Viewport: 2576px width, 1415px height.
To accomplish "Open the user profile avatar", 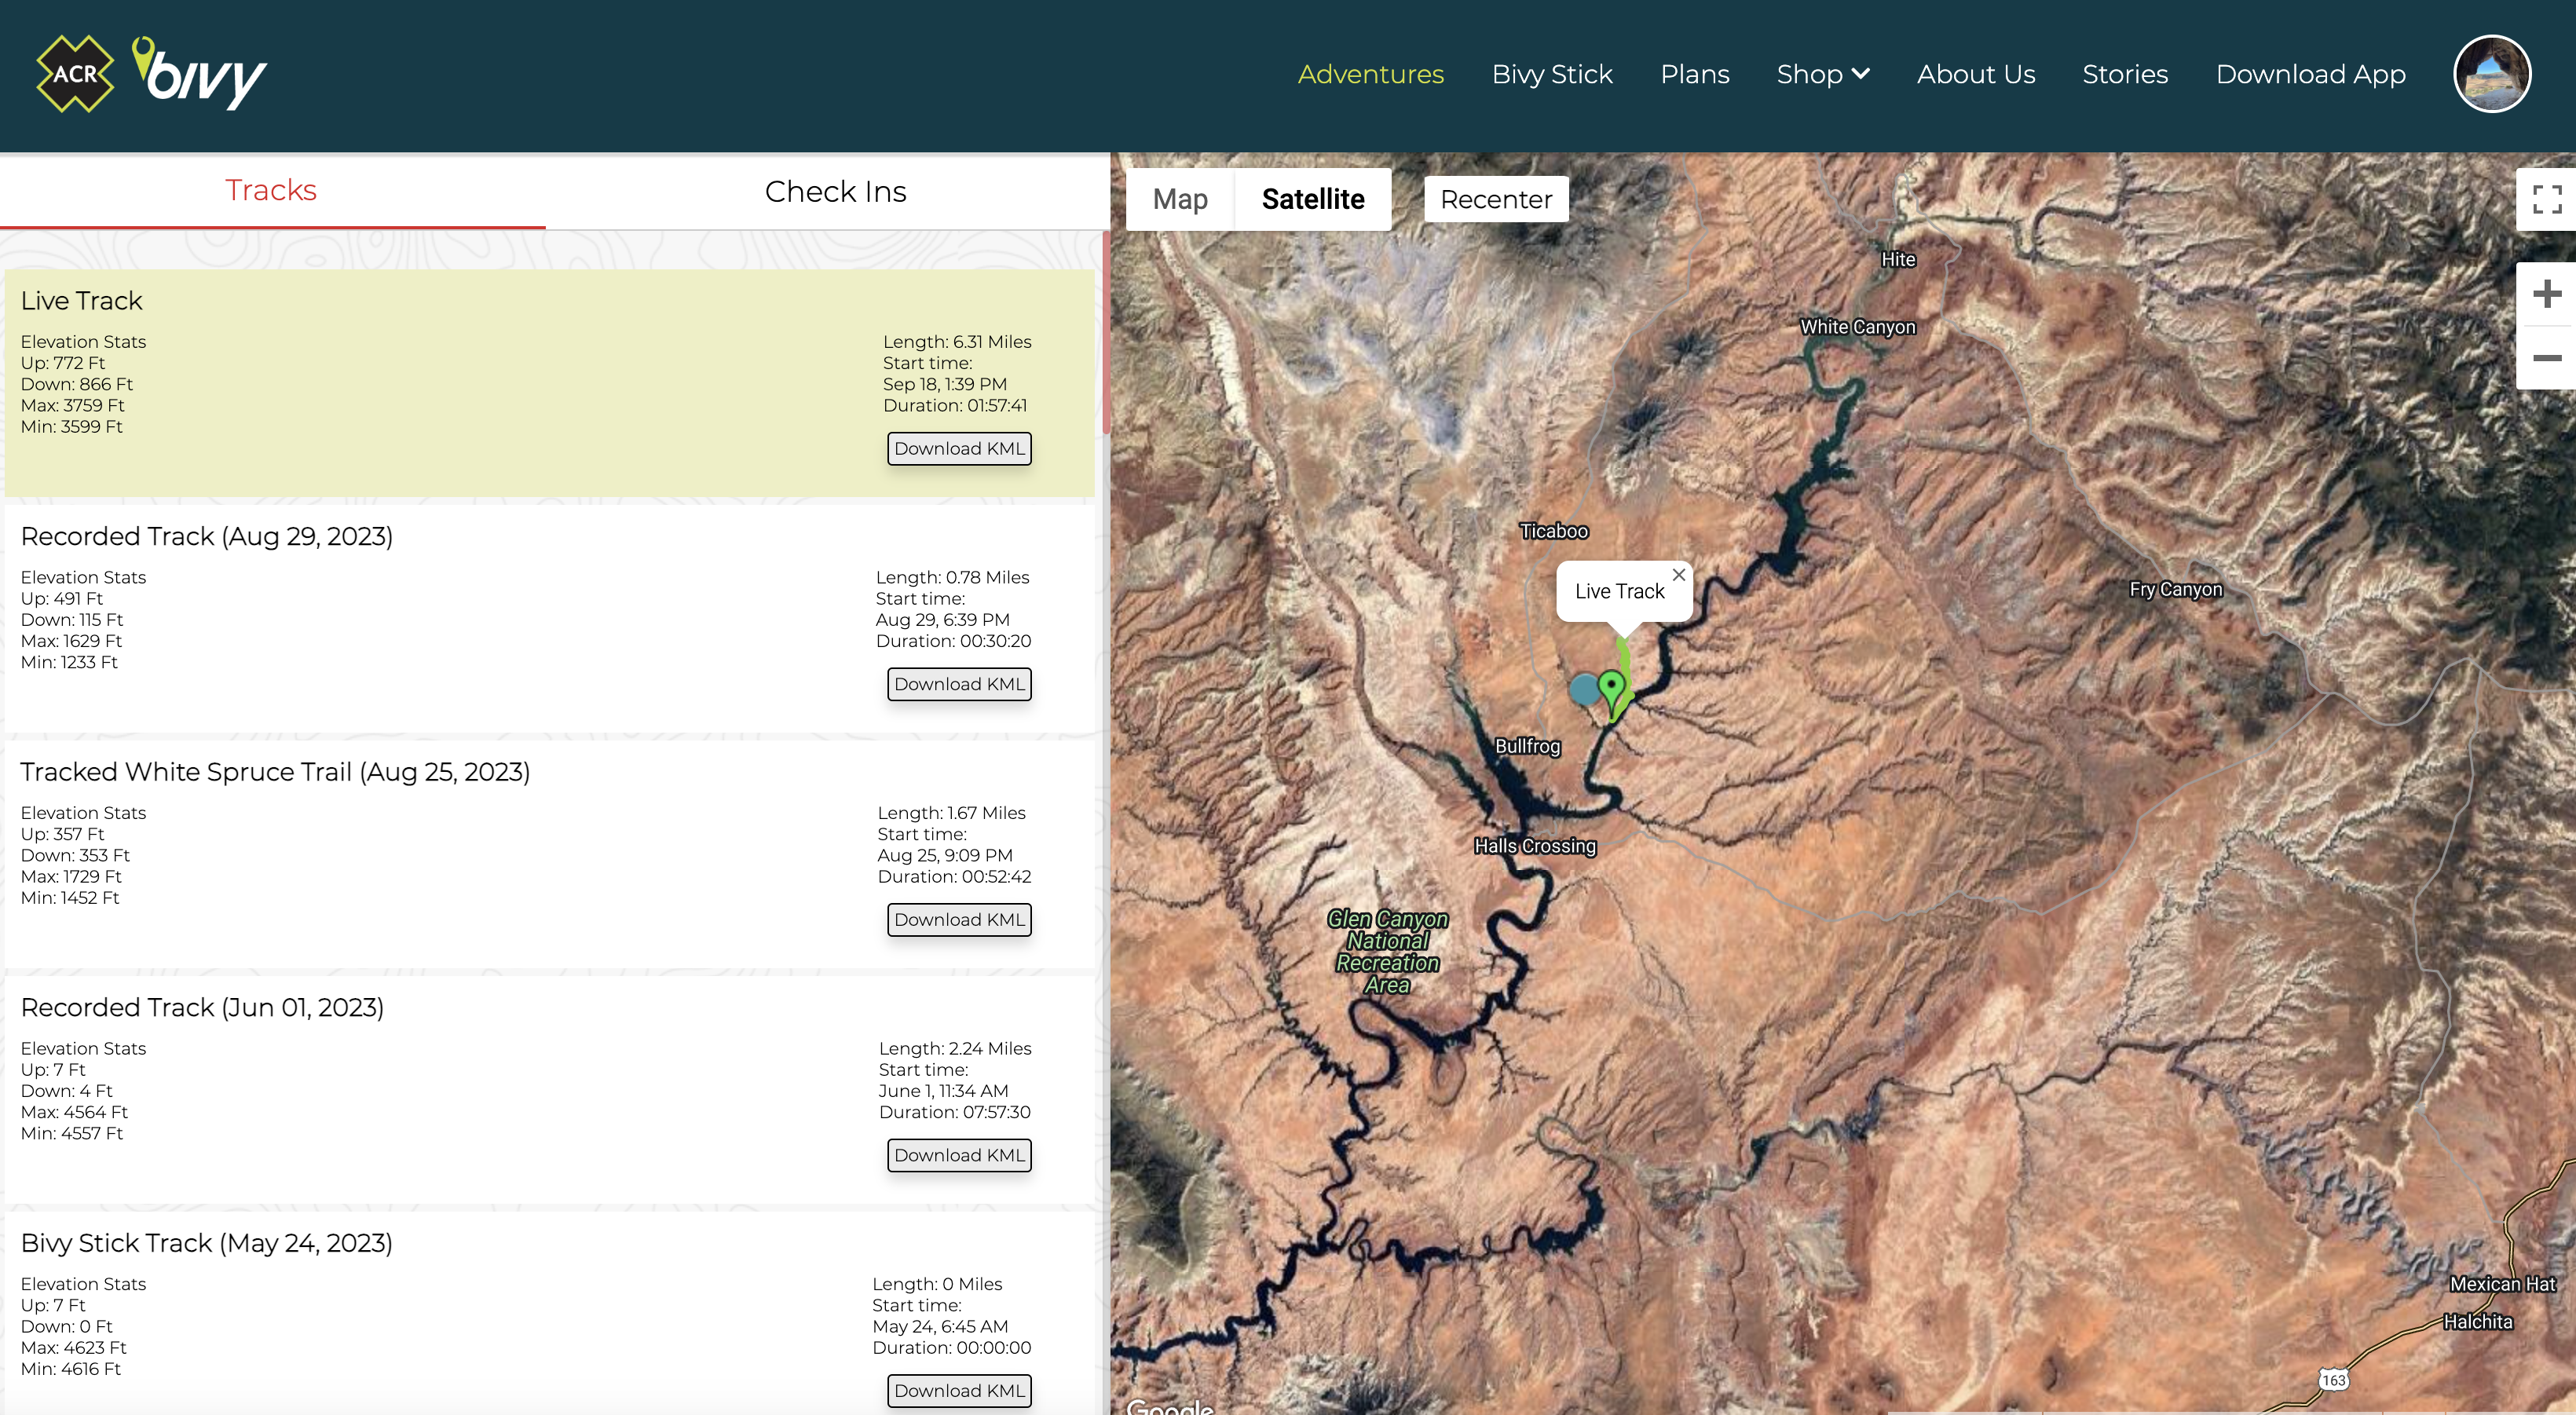I will tap(2491, 74).
